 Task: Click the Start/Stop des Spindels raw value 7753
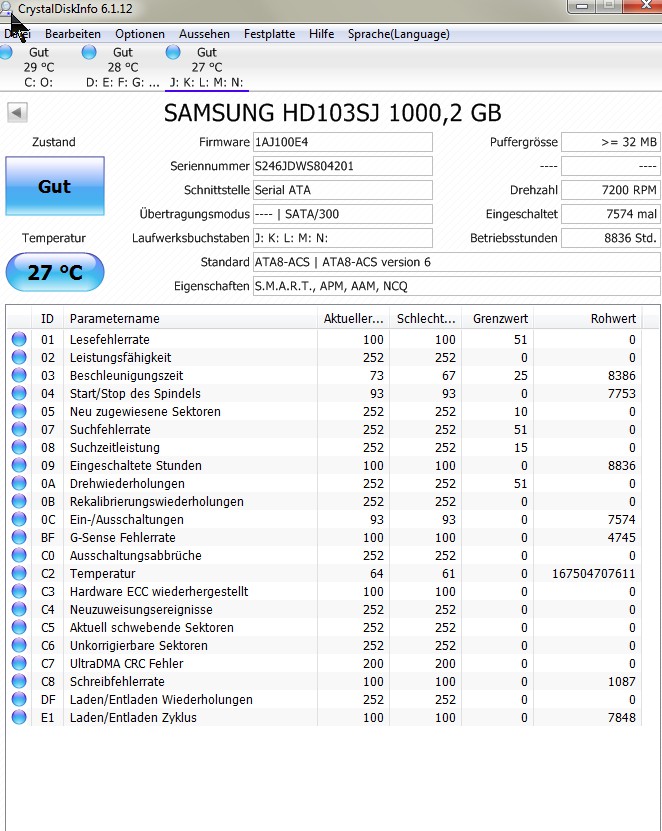621,393
